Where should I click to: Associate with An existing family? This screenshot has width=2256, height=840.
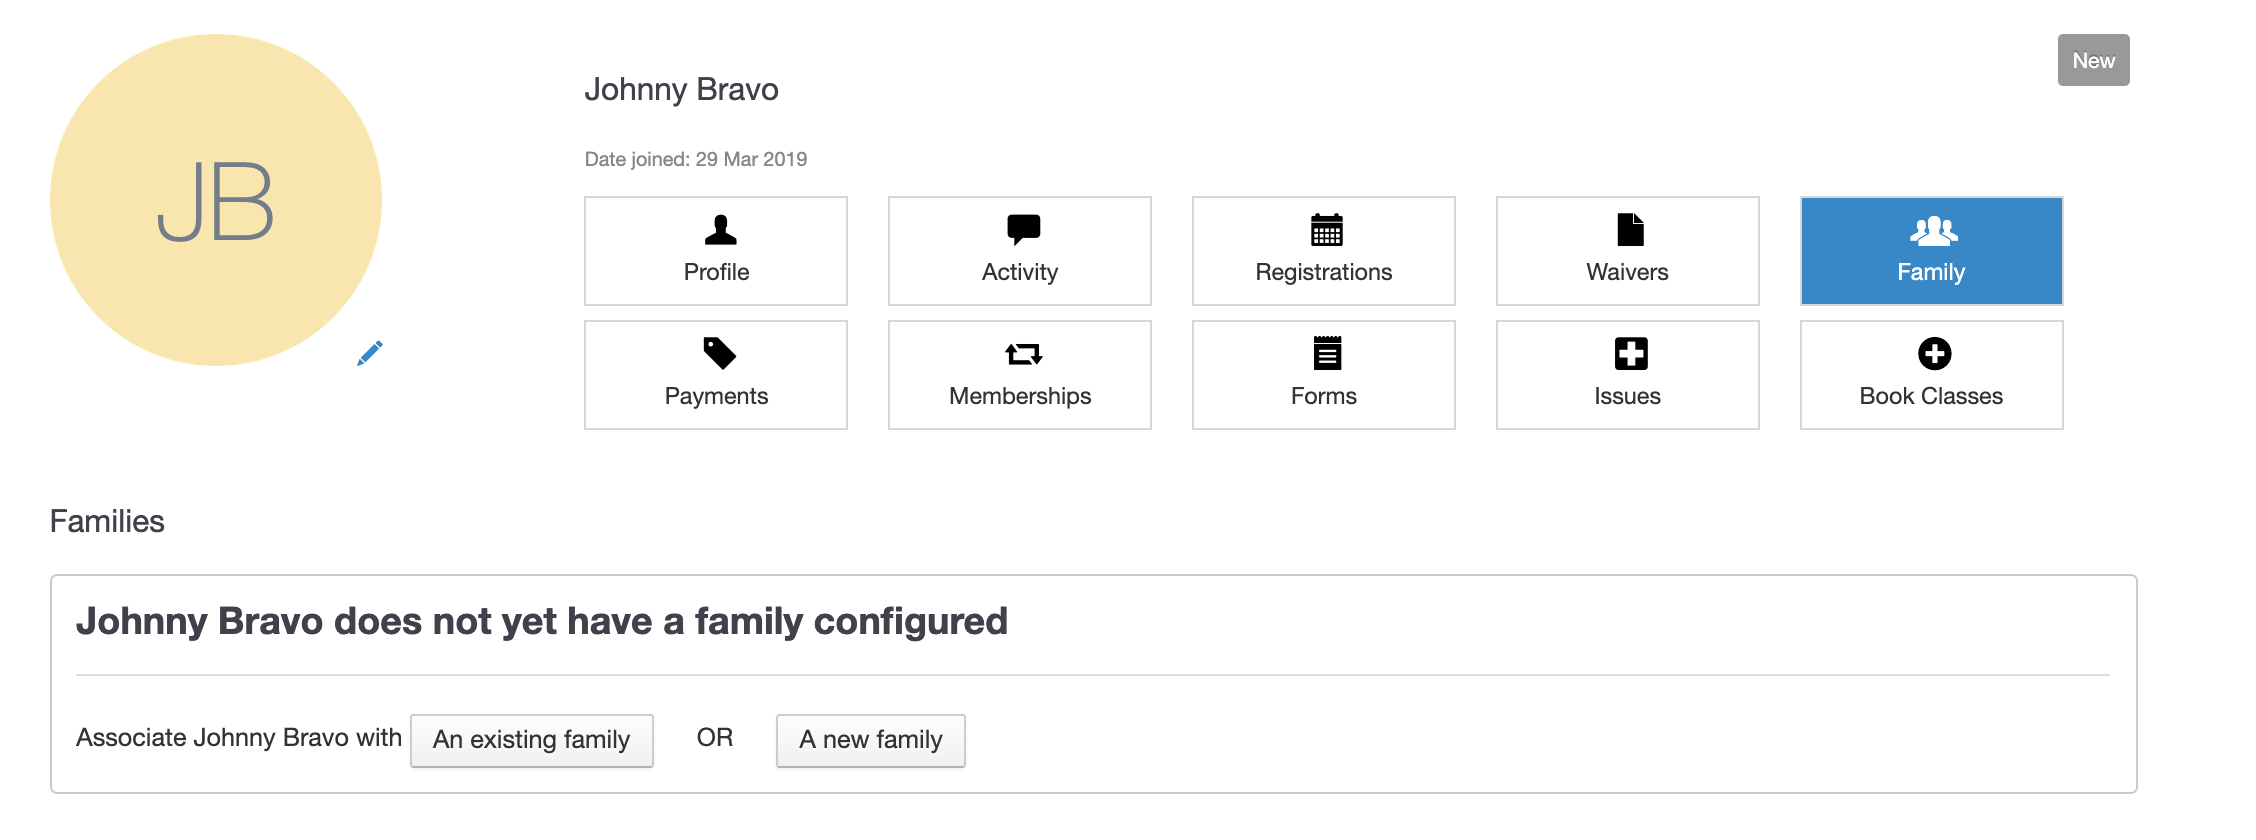tap(531, 740)
